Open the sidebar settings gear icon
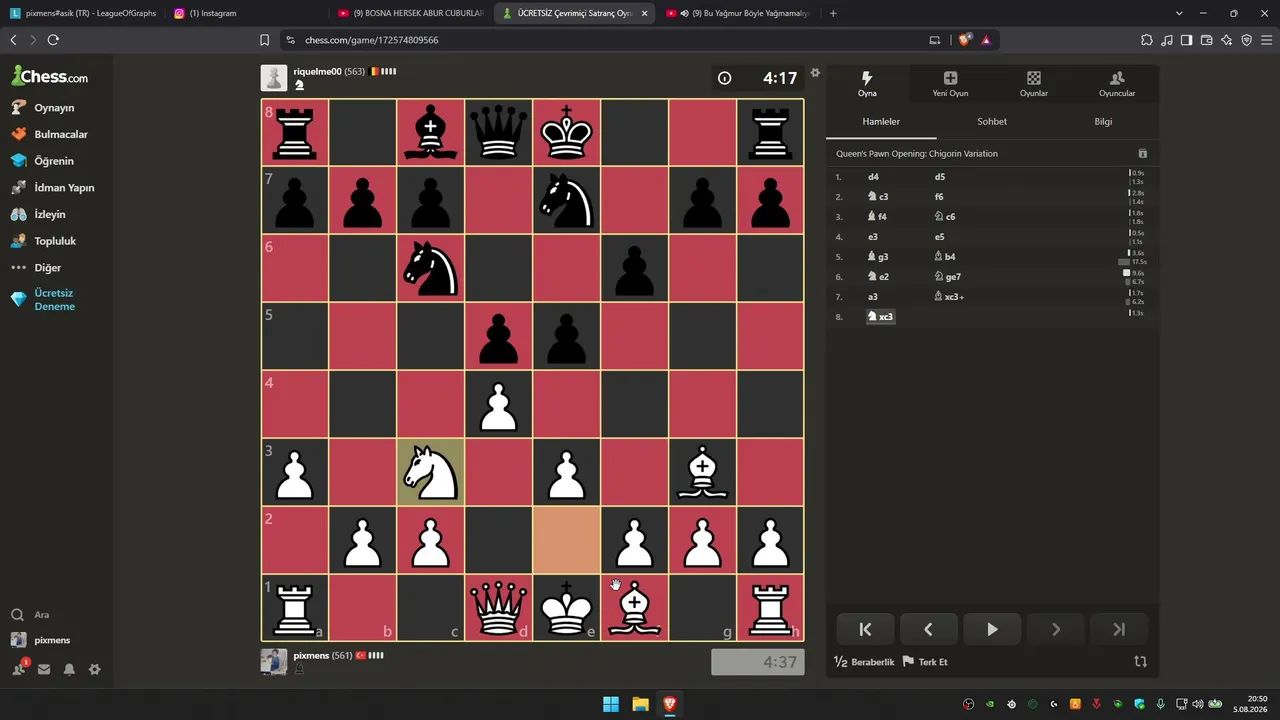This screenshot has height=720, width=1280. click(94, 669)
